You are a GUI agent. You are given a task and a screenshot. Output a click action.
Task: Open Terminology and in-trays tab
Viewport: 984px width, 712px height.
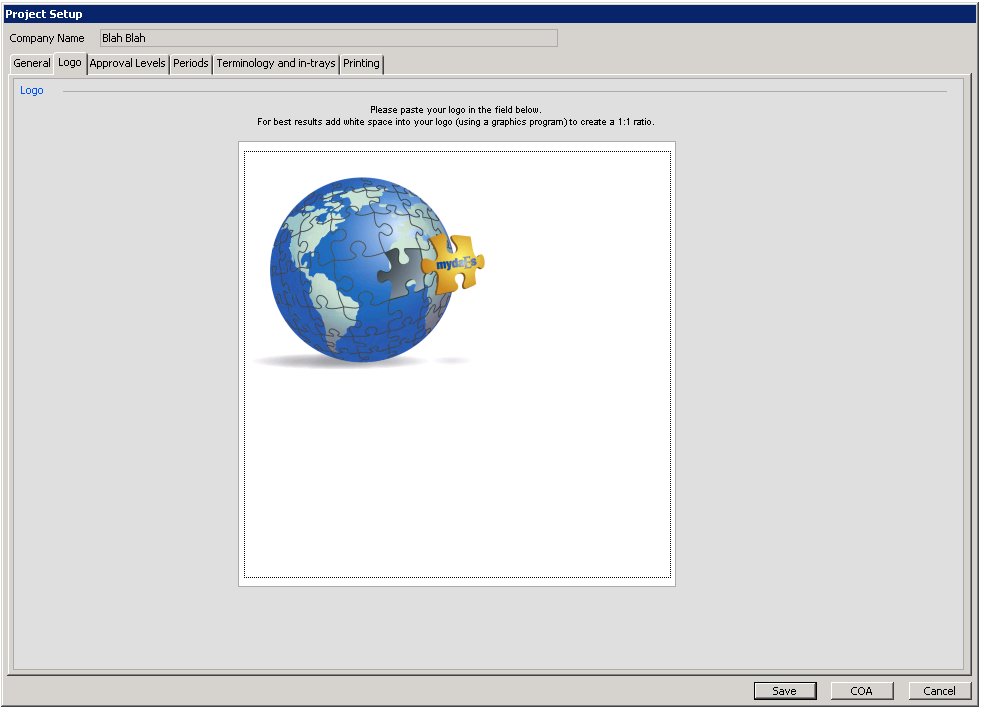point(276,63)
